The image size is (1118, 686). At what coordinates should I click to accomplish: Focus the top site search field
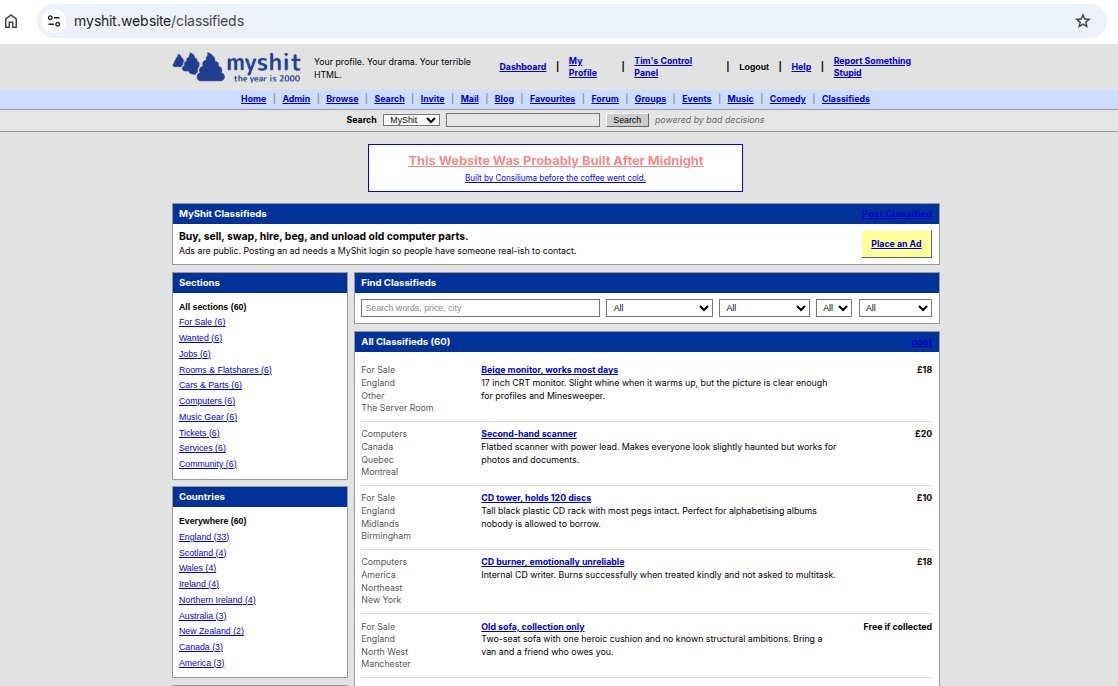click(x=523, y=120)
